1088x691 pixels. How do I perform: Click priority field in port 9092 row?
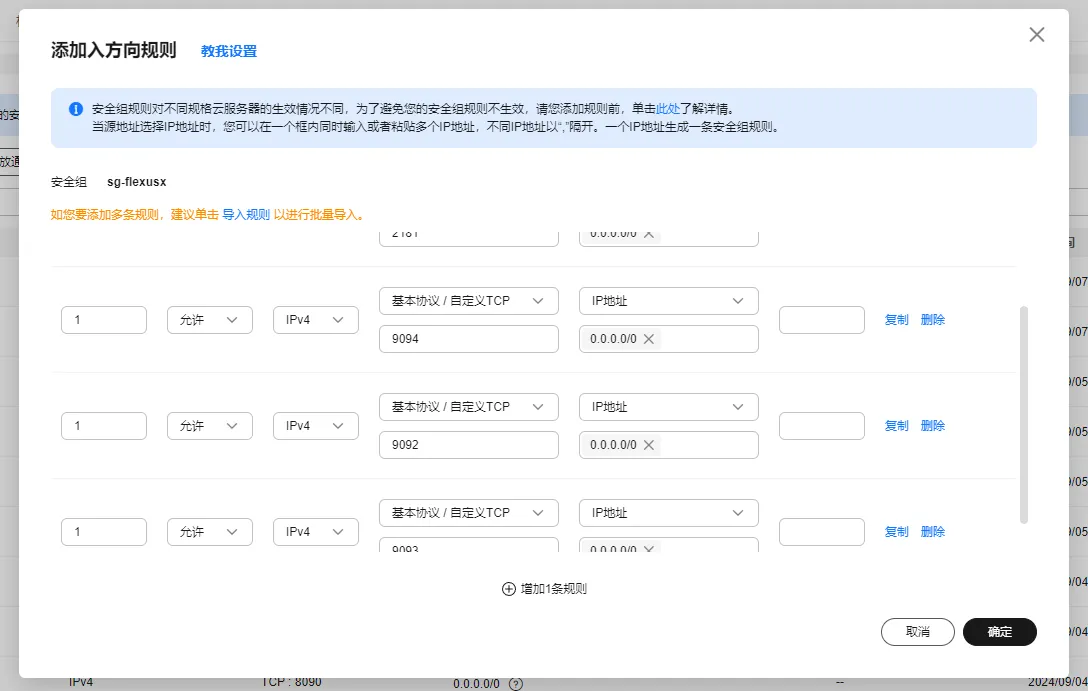(x=104, y=426)
